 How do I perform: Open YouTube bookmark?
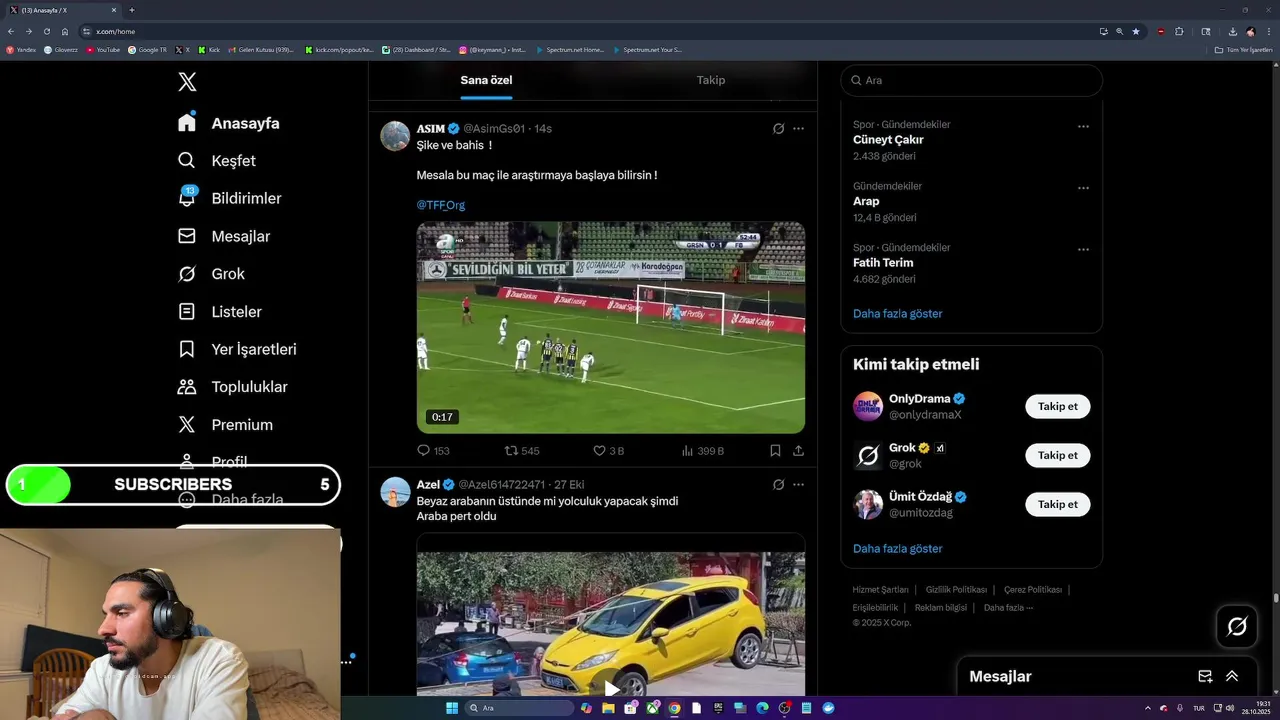pyautogui.click(x=103, y=49)
